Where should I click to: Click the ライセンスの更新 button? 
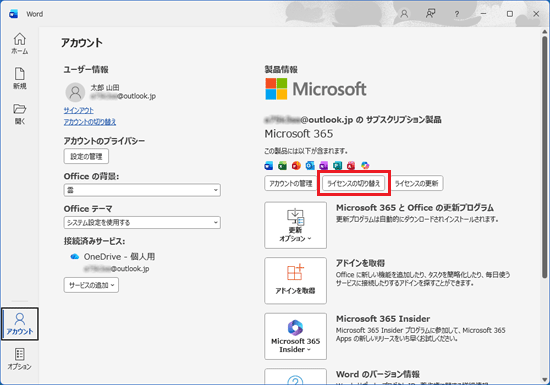pos(417,183)
